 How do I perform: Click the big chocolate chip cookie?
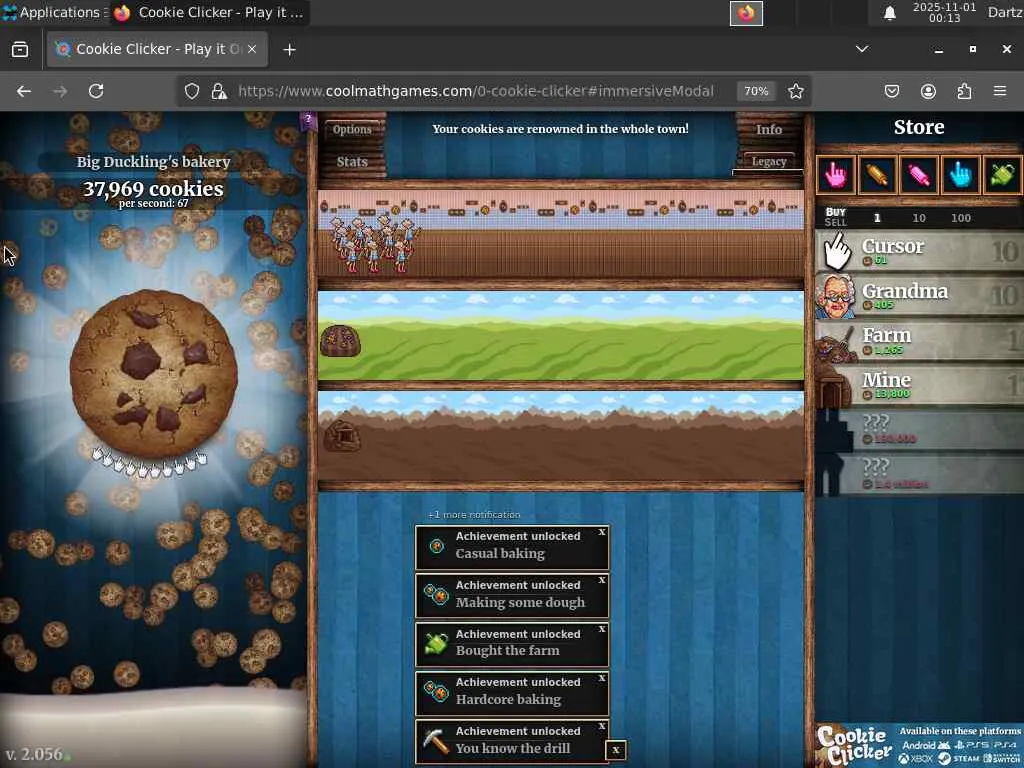(x=153, y=374)
